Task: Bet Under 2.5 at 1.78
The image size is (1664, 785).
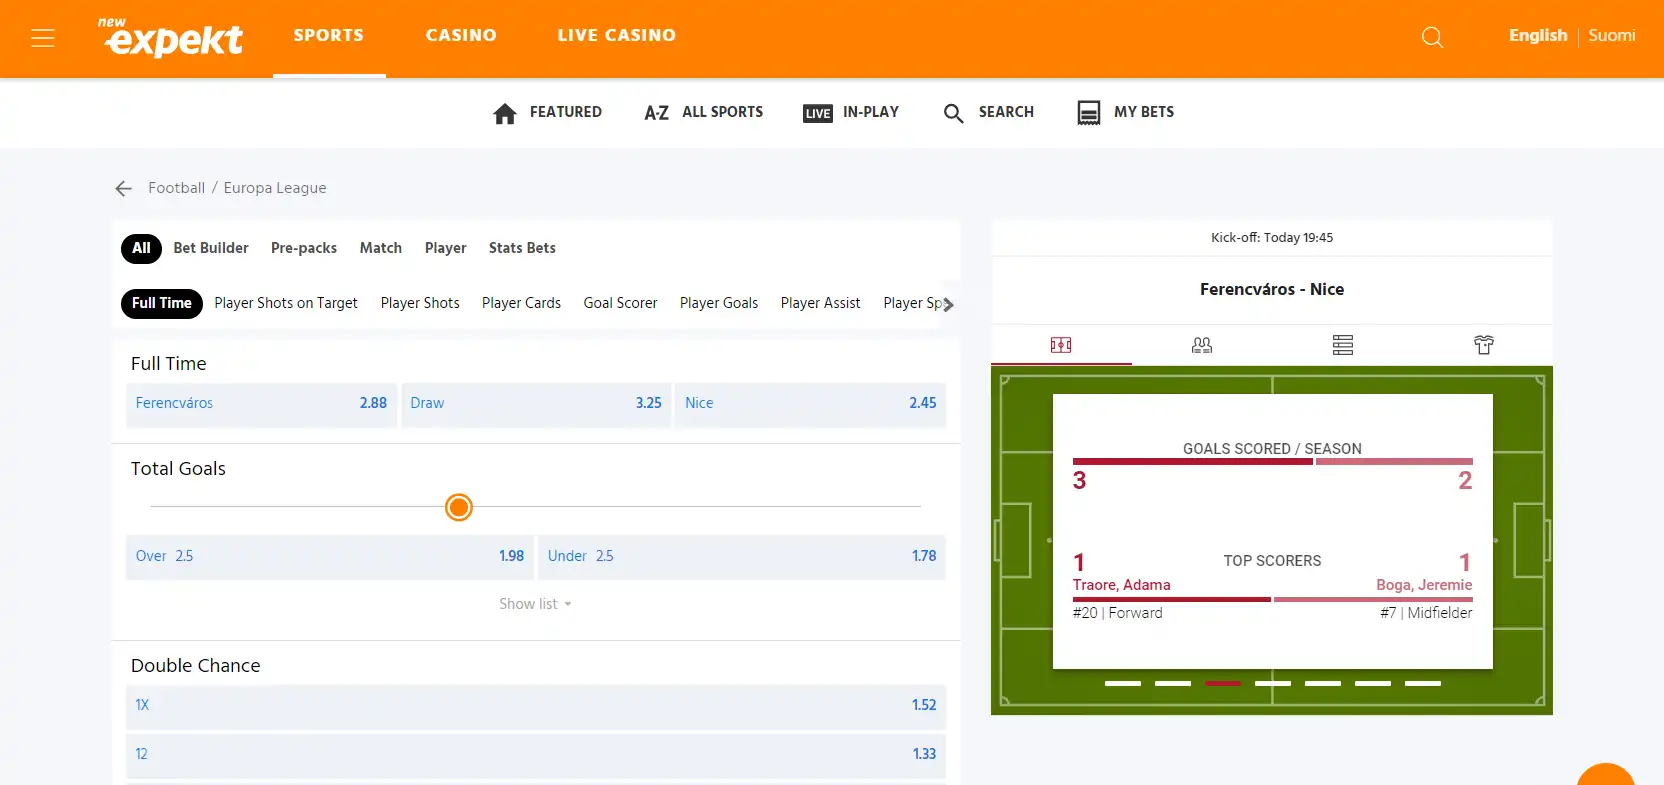Action: (742, 557)
